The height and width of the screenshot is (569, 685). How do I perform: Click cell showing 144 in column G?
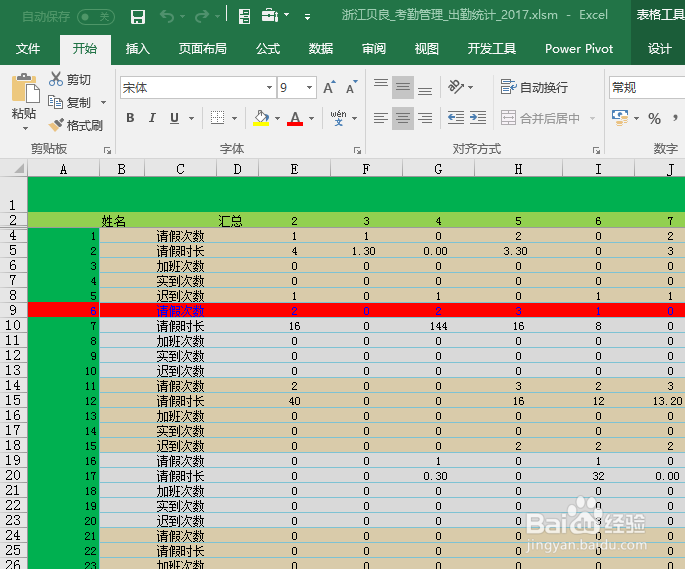(x=438, y=326)
